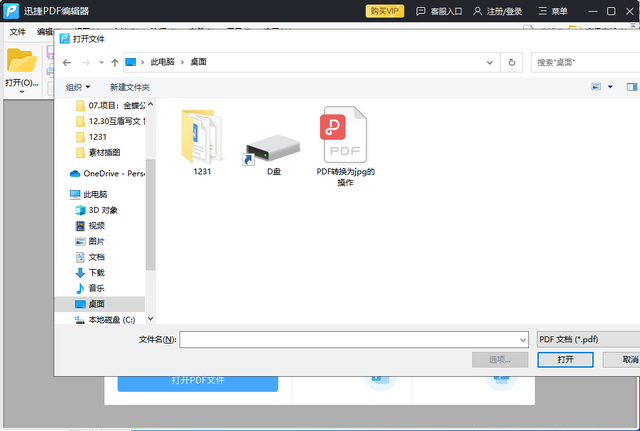
Task: Open view options dropdown arrow
Action: click(x=610, y=87)
